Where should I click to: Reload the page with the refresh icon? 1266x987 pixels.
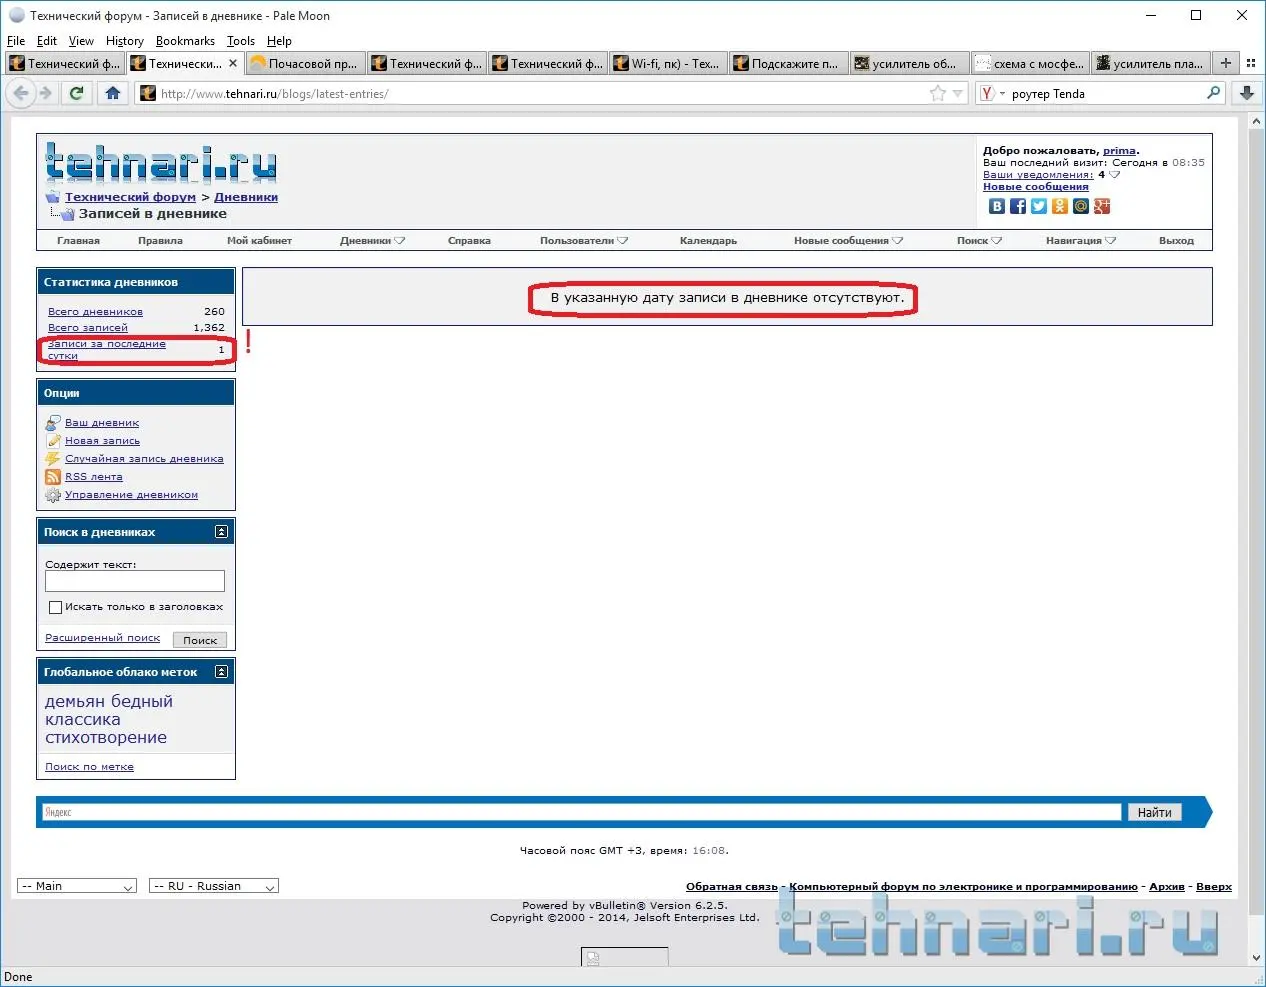click(x=77, y=93)
